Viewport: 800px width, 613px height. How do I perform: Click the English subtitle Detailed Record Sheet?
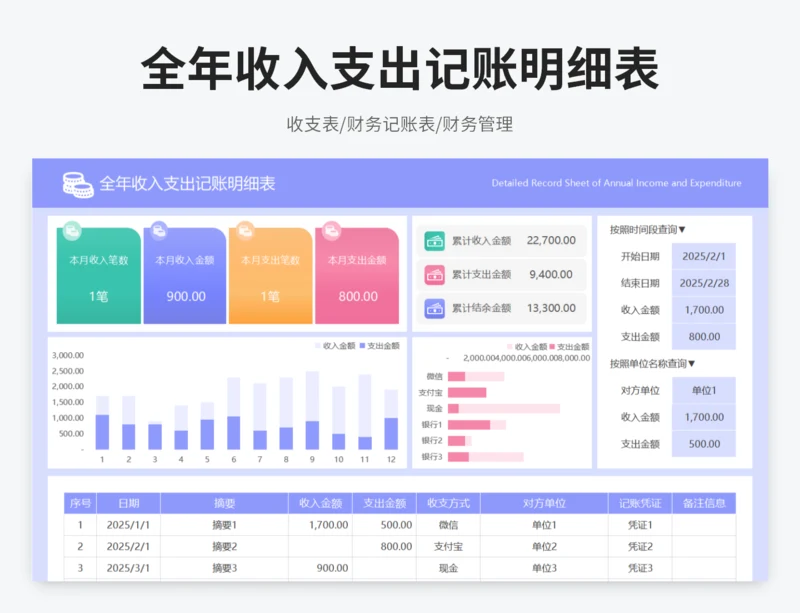pyautogui.click(x=616, y=183)
